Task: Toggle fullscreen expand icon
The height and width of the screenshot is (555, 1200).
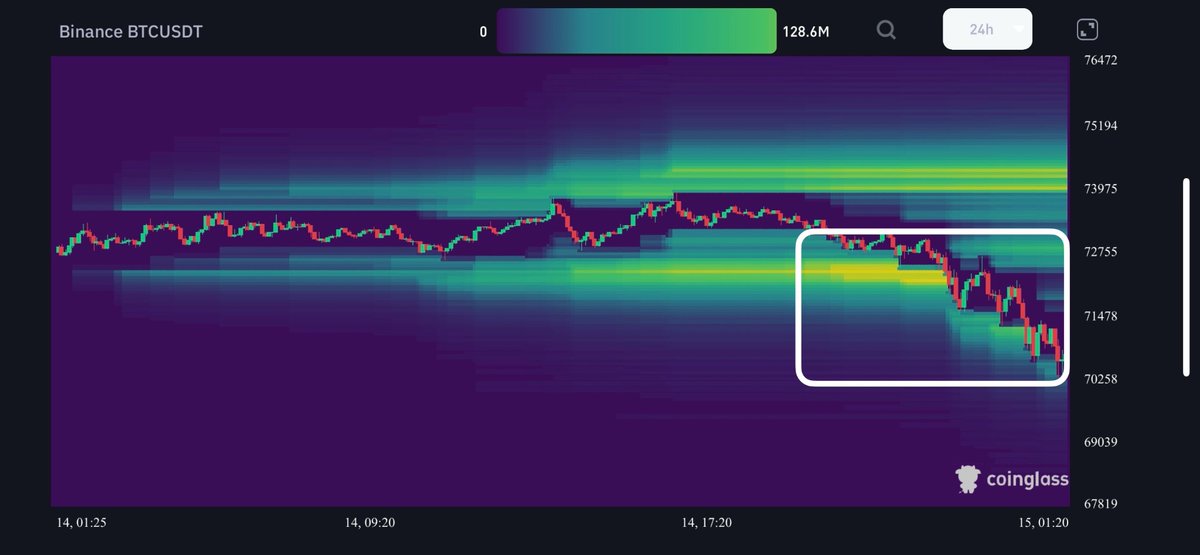Action: (1086, 30)
